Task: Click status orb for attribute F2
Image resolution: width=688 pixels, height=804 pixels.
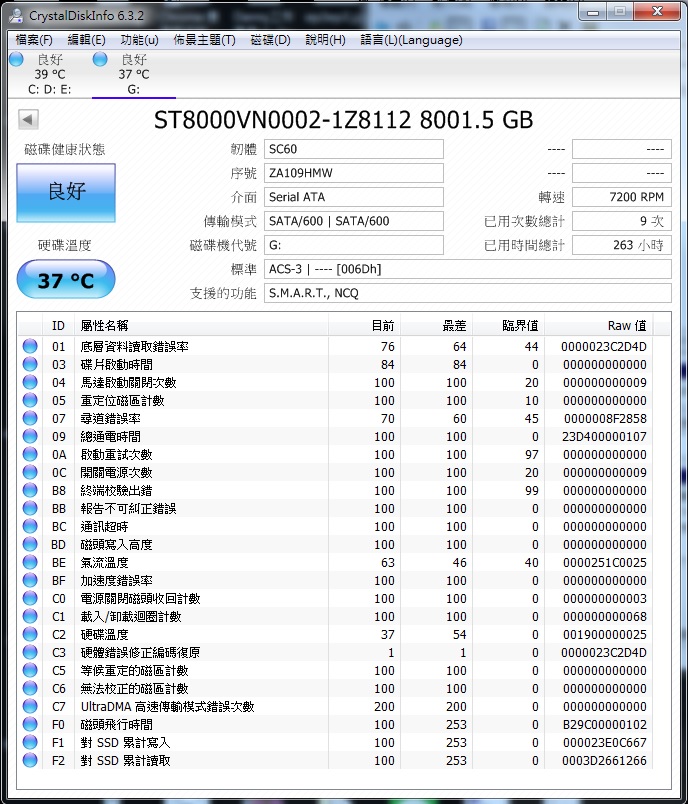Action: click(30, 760)
